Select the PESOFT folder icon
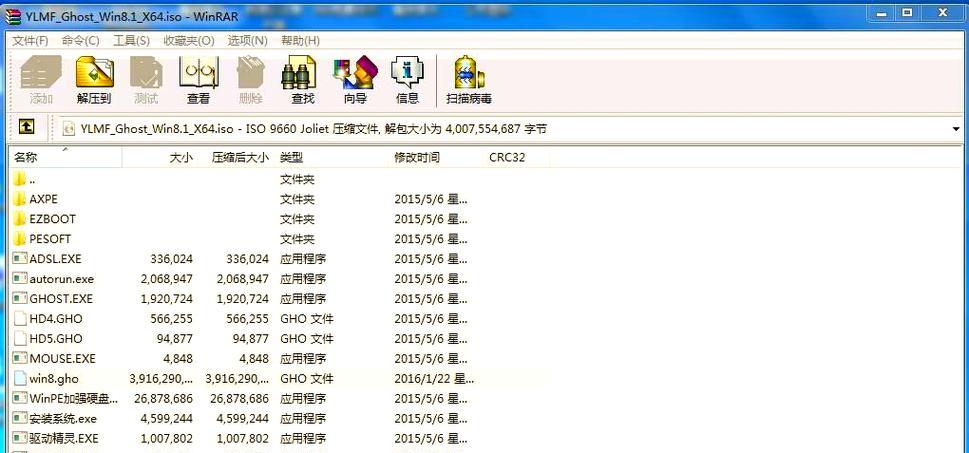Image resolution: width=969 pixels, height=453 pixels. pos(20,239)
